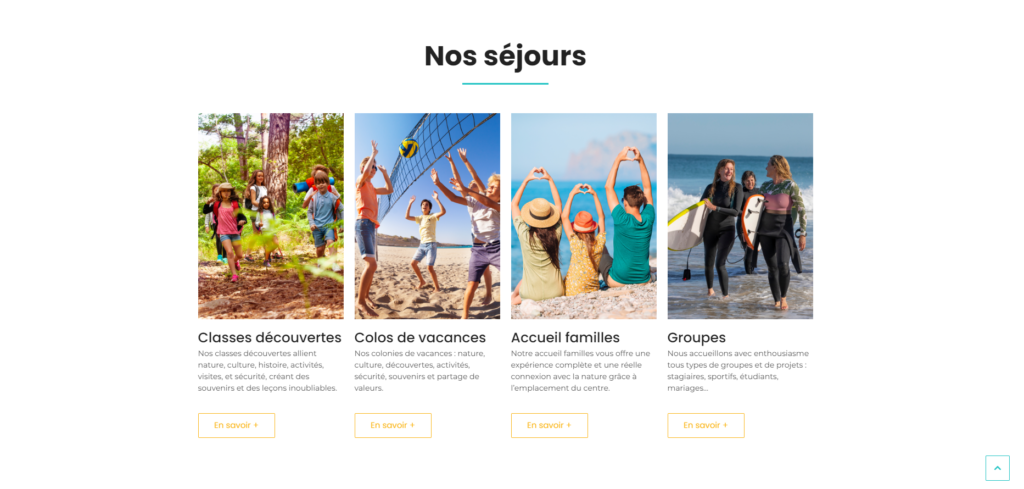The image size is (1024, 489).
Task: Open the Groupes surfers photo
Action: [740, 216]
